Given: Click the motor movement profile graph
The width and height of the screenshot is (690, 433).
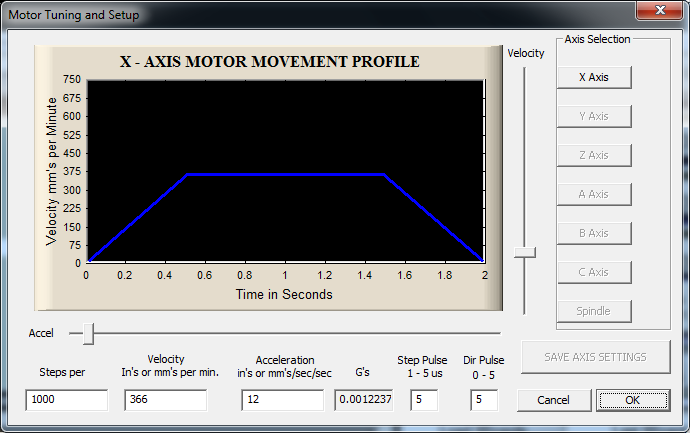Looking at the screenshot, I should (285, 170).
